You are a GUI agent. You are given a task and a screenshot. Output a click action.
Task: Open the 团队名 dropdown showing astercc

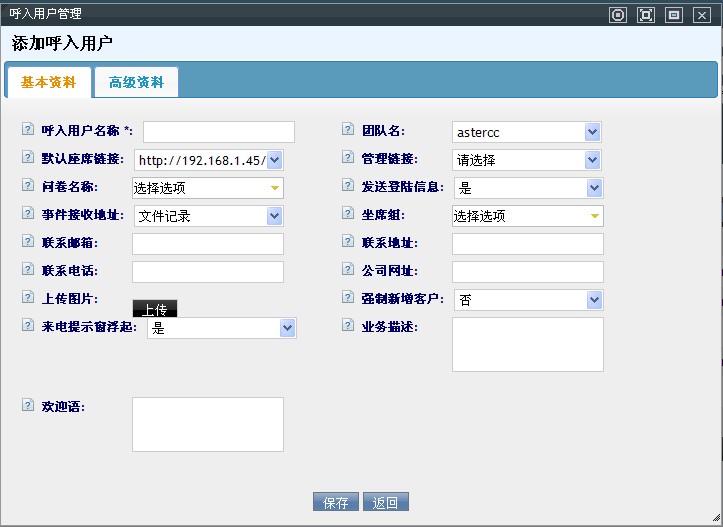click(527, 132)
